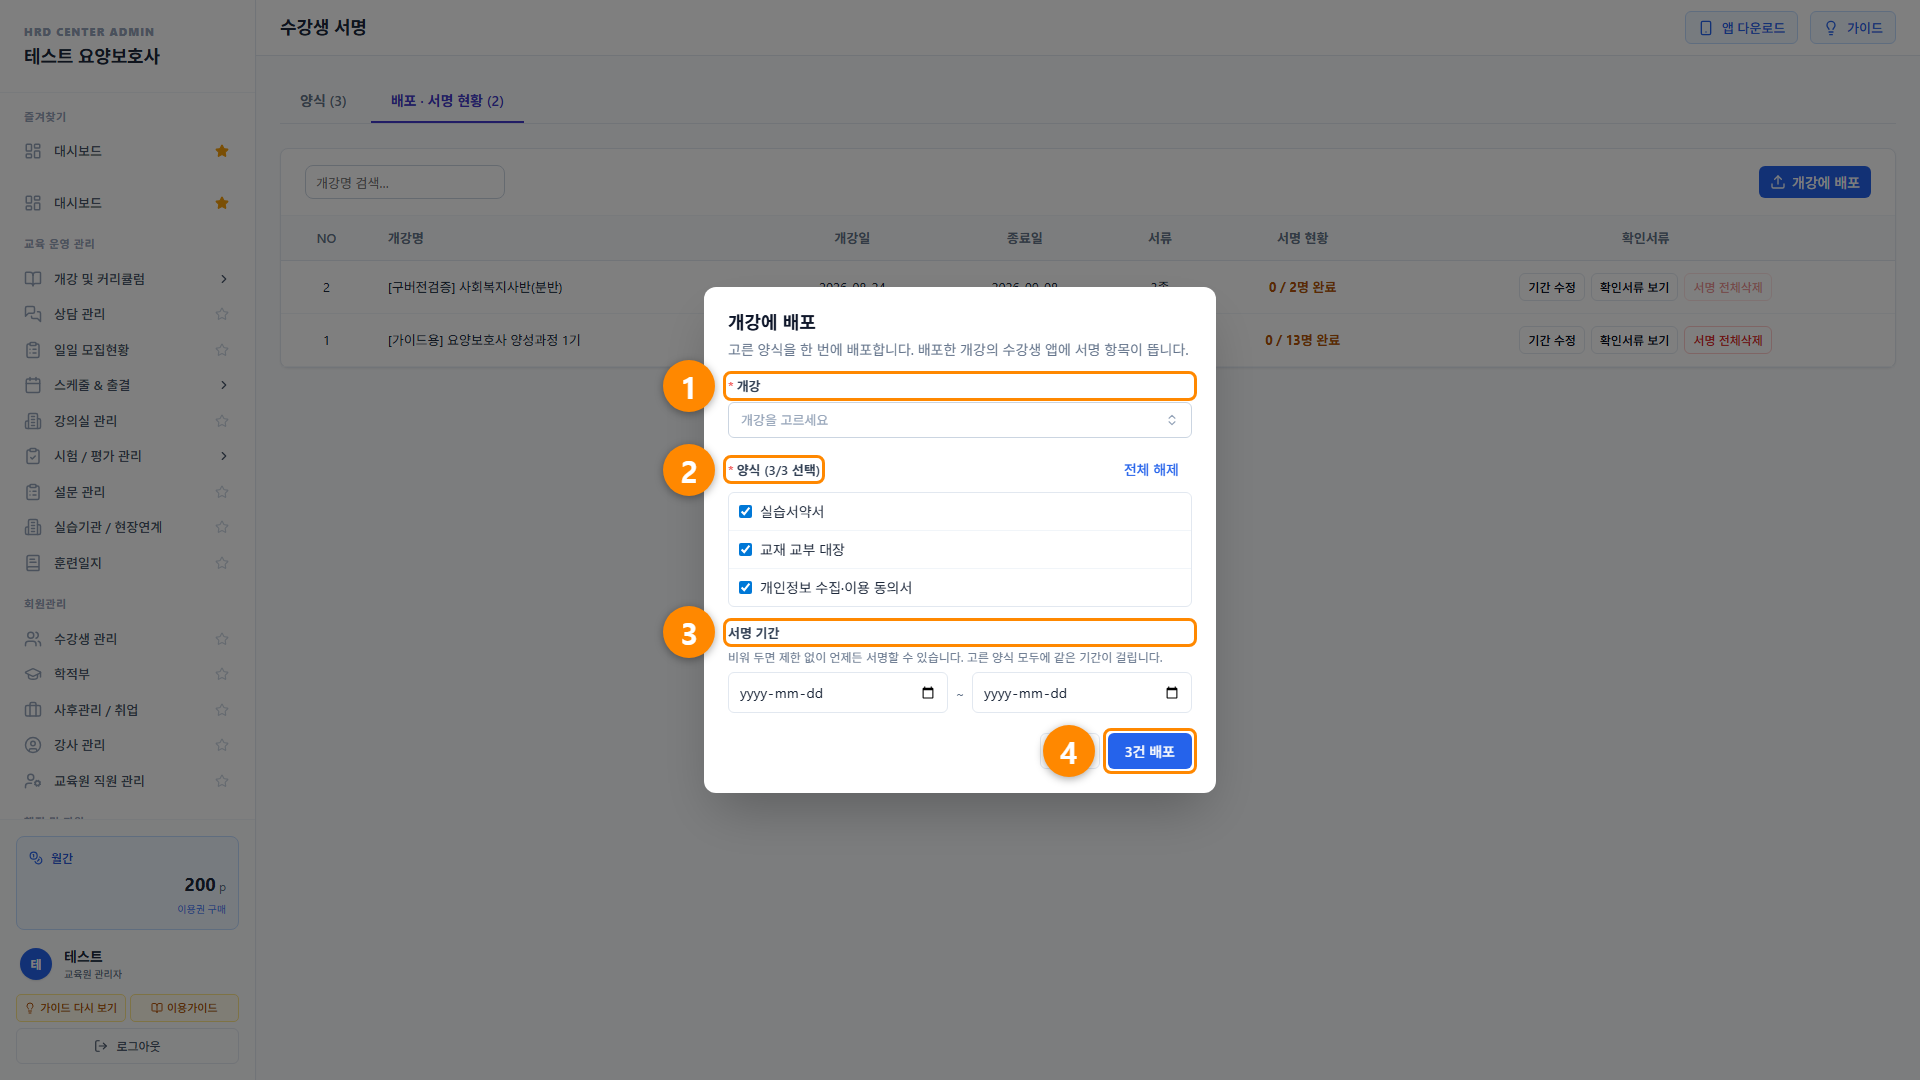1920x1080 pixels.
Task: Open the end date calendar picker icon
Action: tap(1172, 693)
